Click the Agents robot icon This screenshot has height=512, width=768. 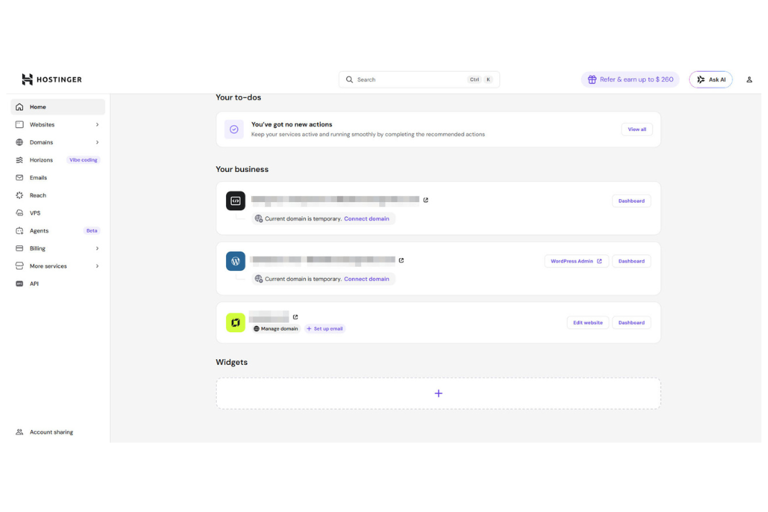click(x=20, y=230)
